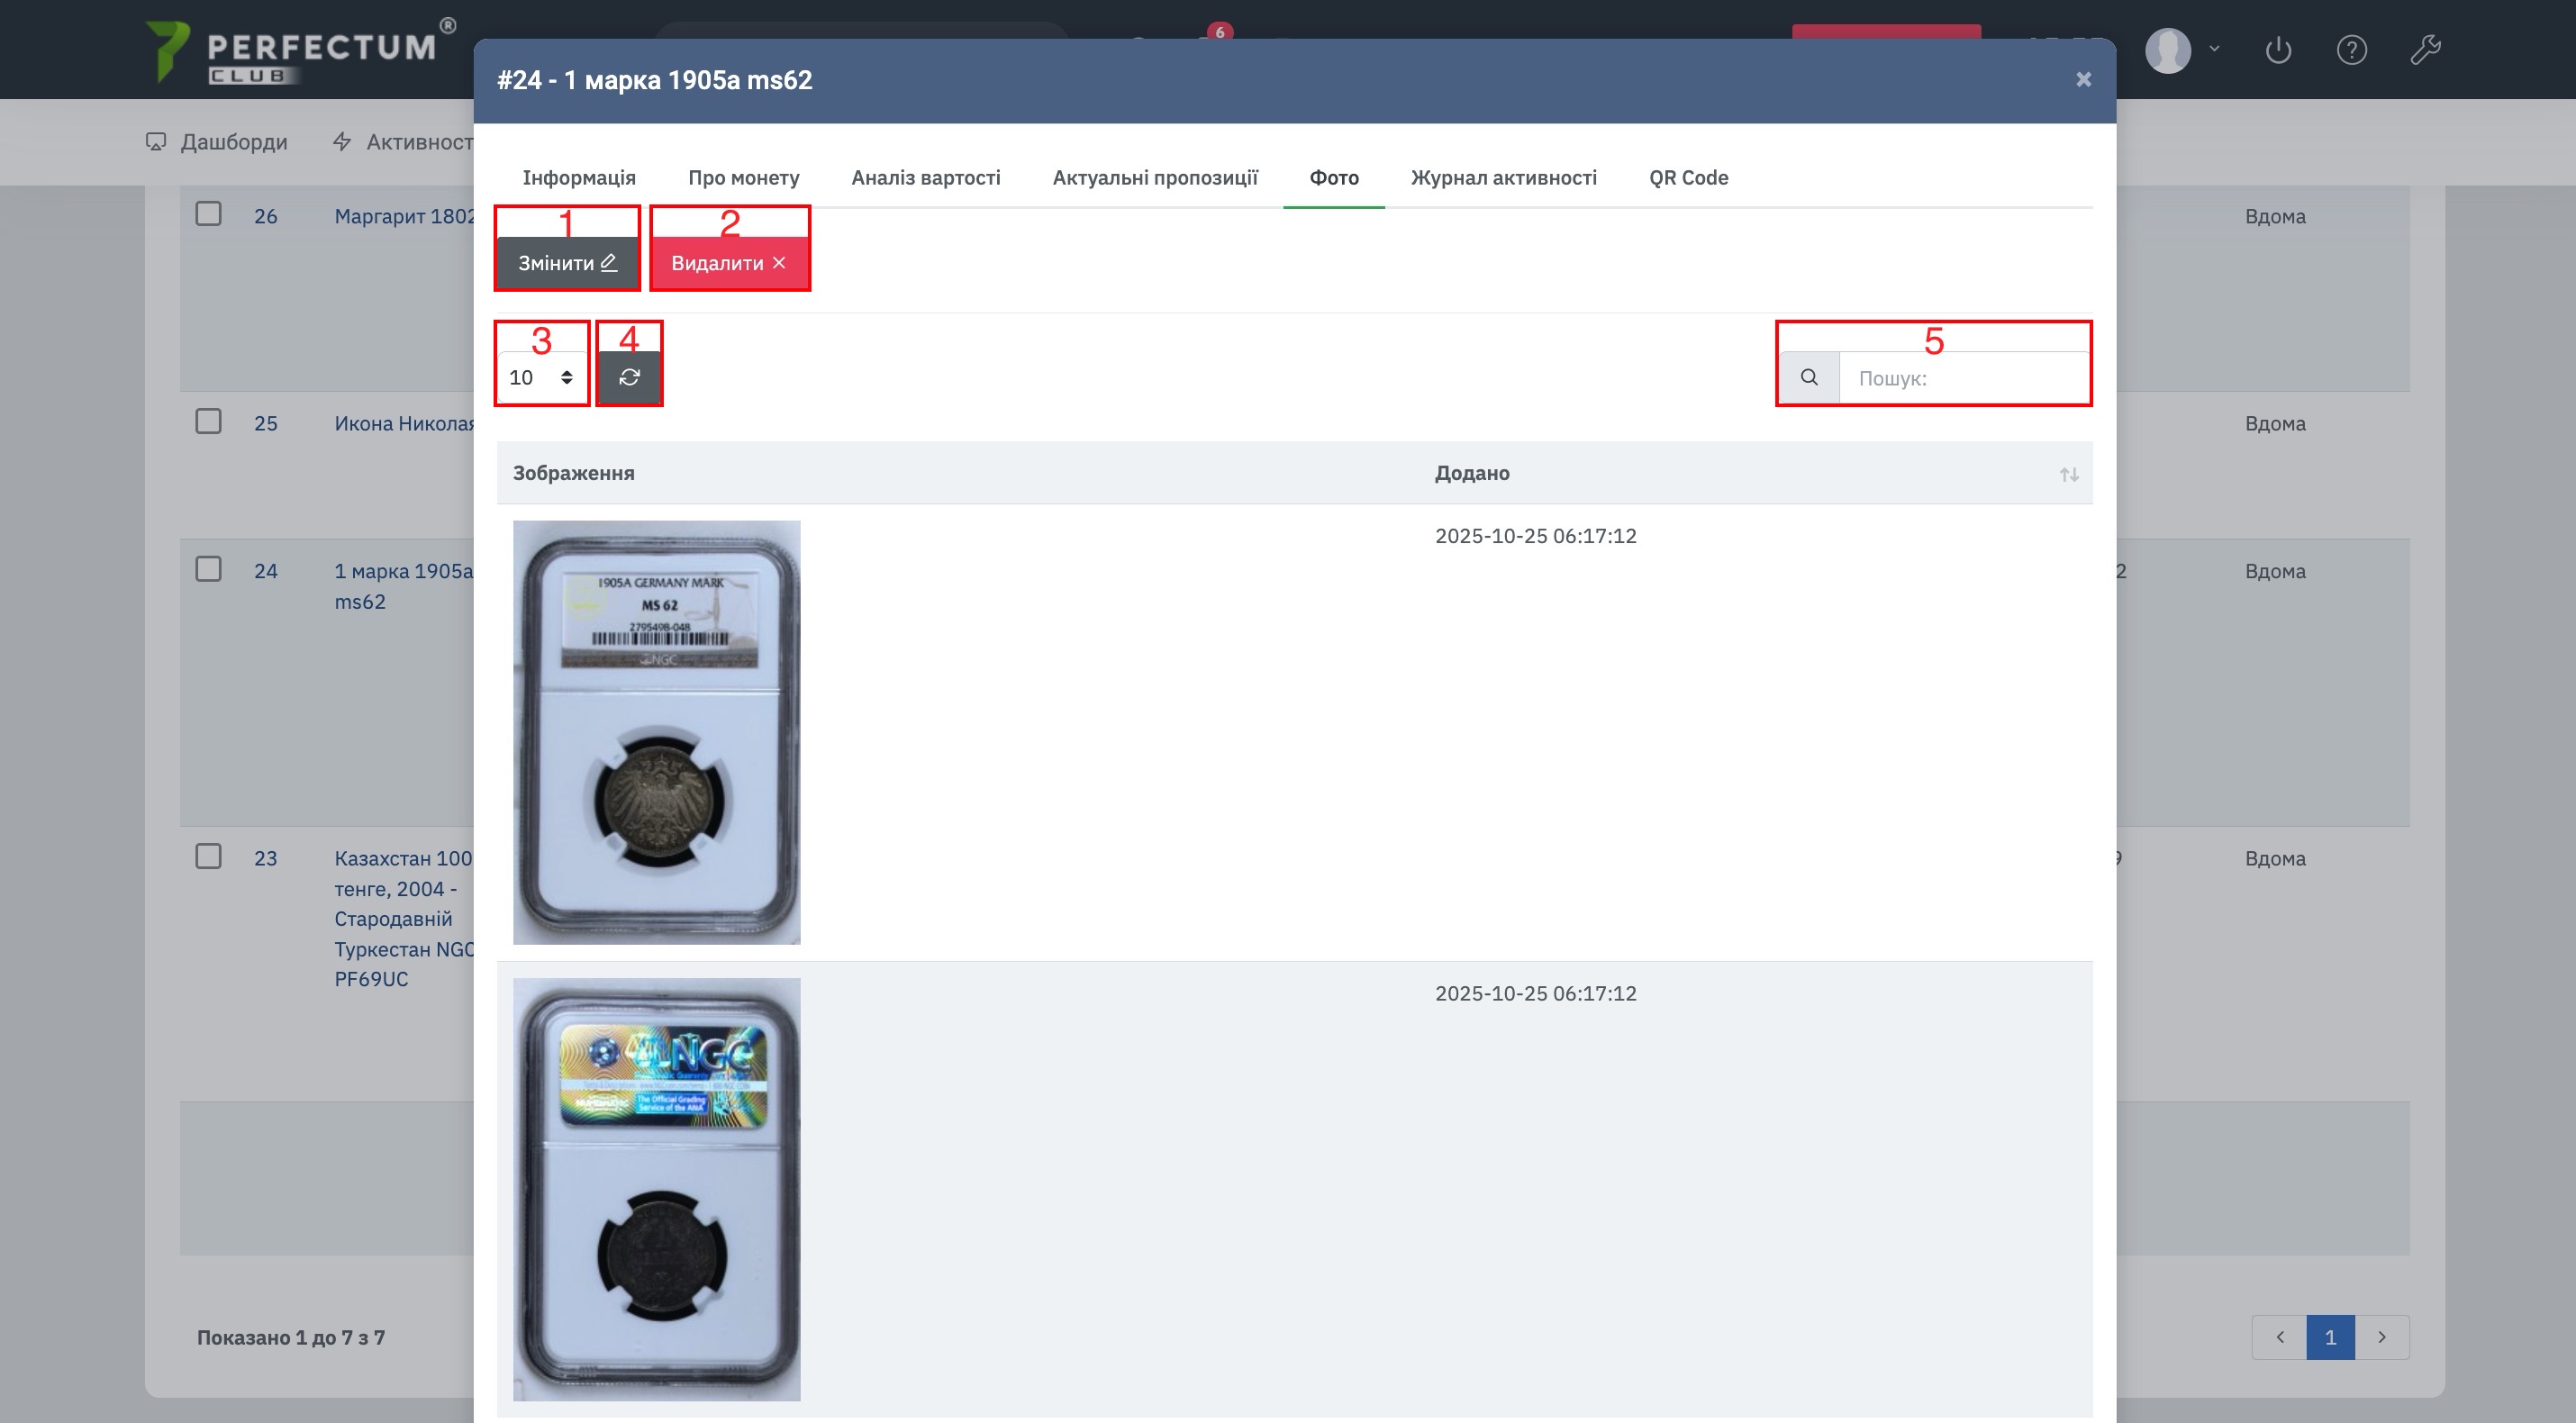The height and width of the screenshot is (1423, 2576).
Task: Tick the row 23 checkbox
Action: [208, 856]
